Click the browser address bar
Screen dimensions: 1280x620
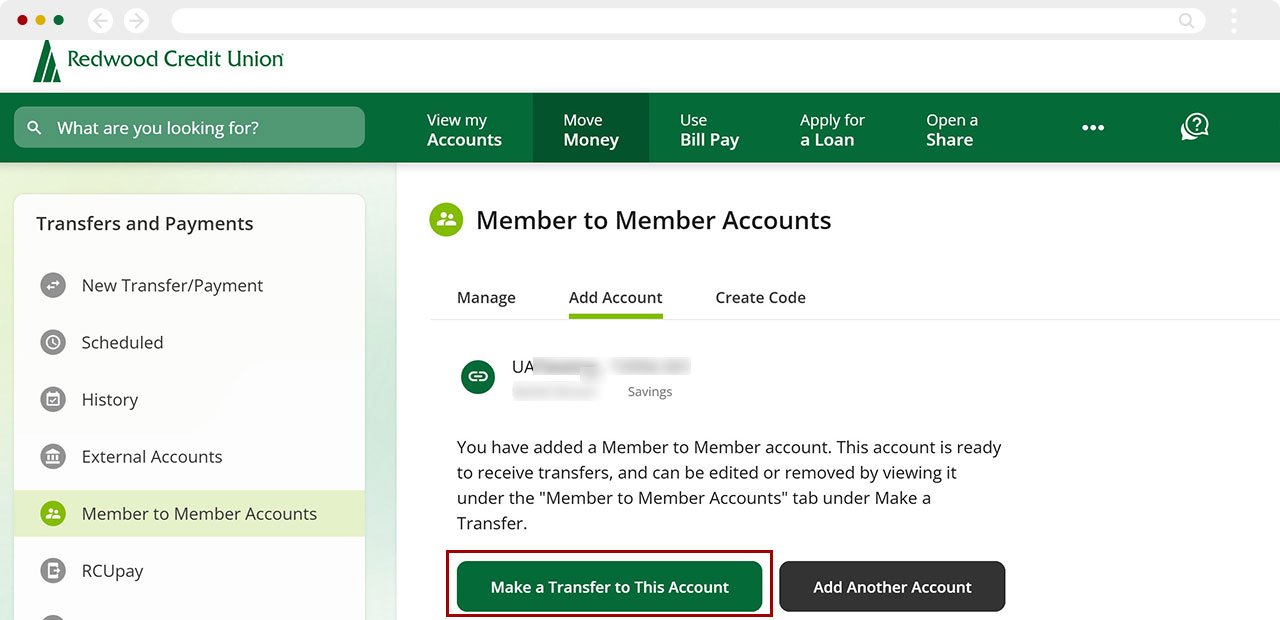[x=688, y=20]
